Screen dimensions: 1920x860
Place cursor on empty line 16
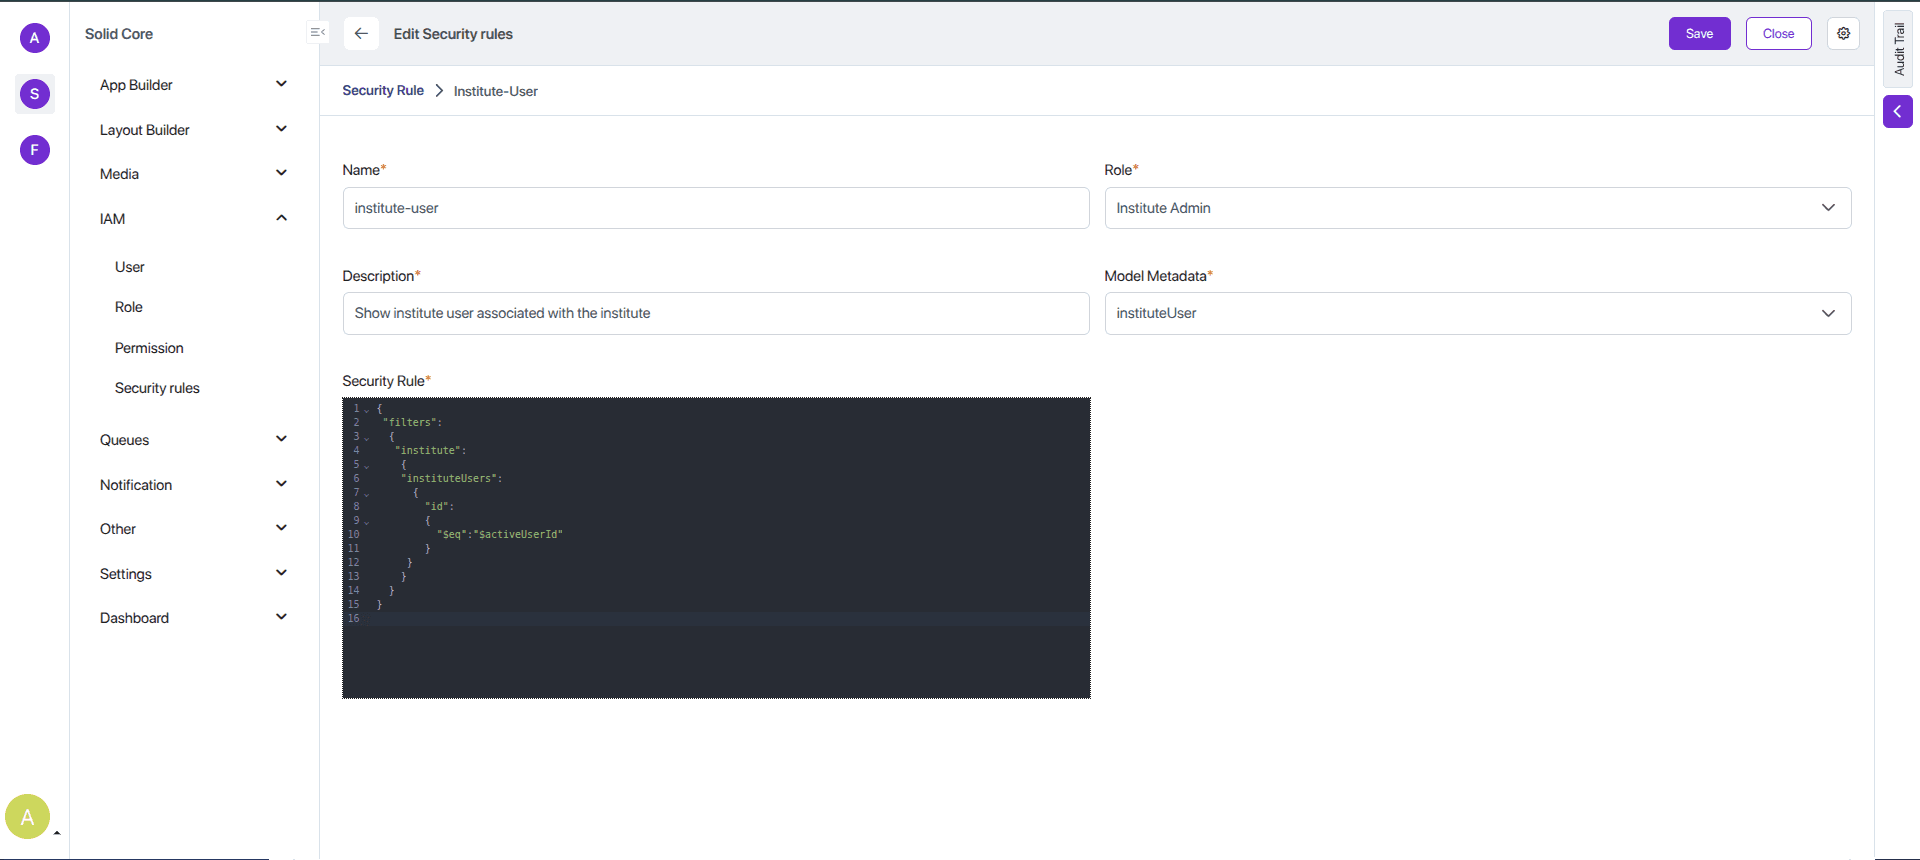[x=730, y=619]
